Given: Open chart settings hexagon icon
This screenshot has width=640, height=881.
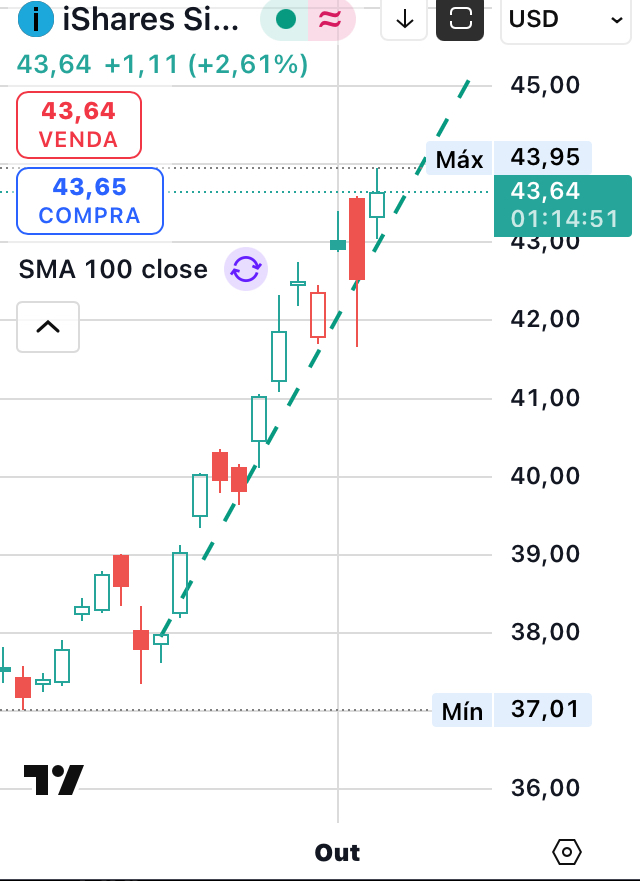Looking at the screenshot, I should [566, 852].
